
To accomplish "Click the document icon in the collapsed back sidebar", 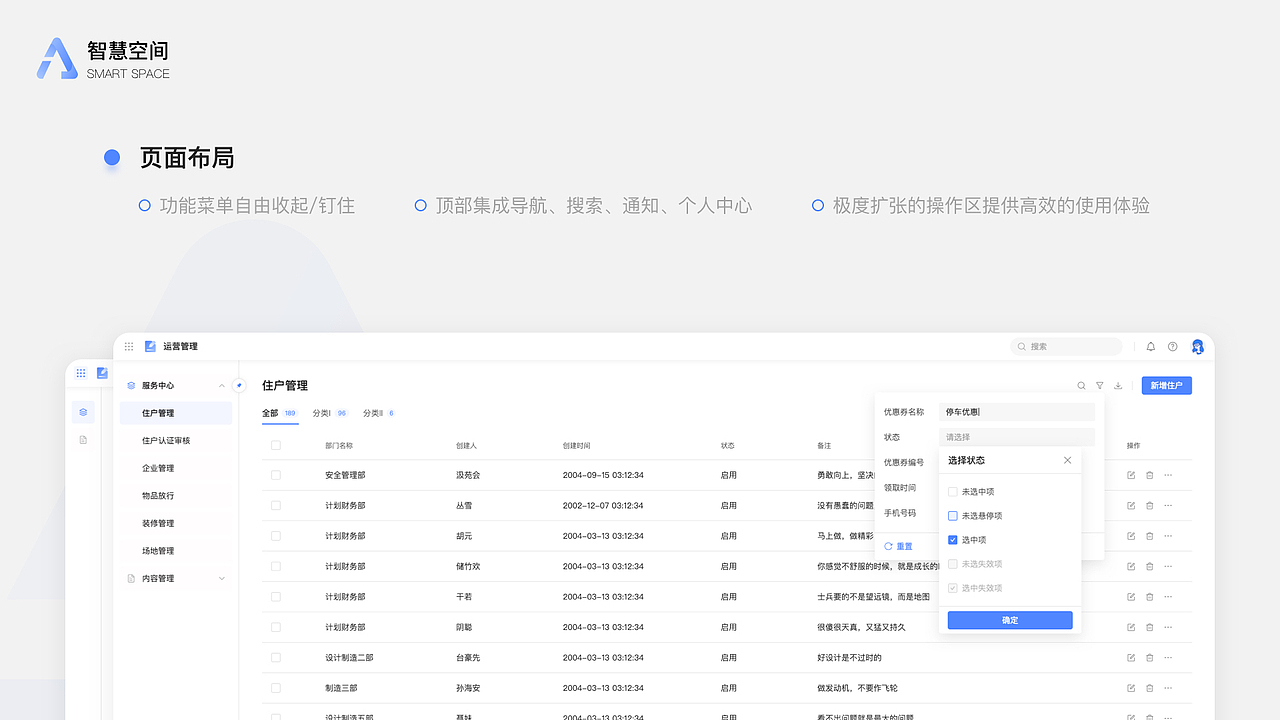I will pyautogui.click(x=83, y=439).
